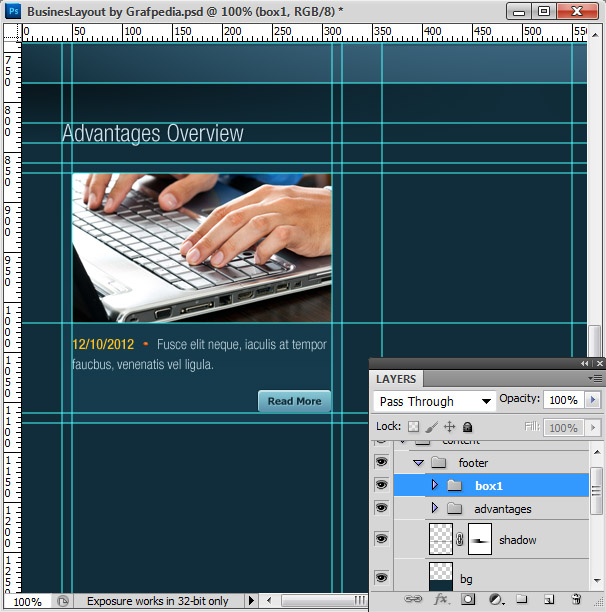This screenshot has width=606, height=612.
Task: Switch to the LAYERS tab
Action: point(396,379)
